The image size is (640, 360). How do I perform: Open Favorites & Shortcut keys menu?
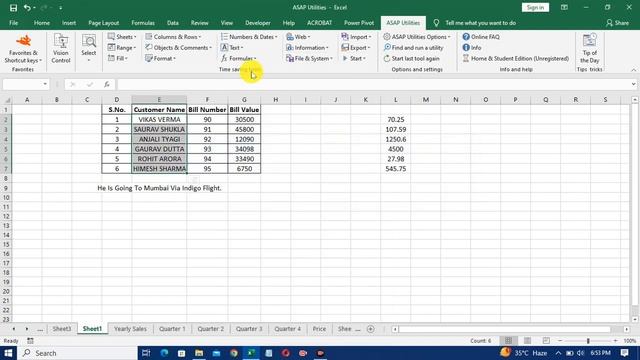(x=23, y=49)
